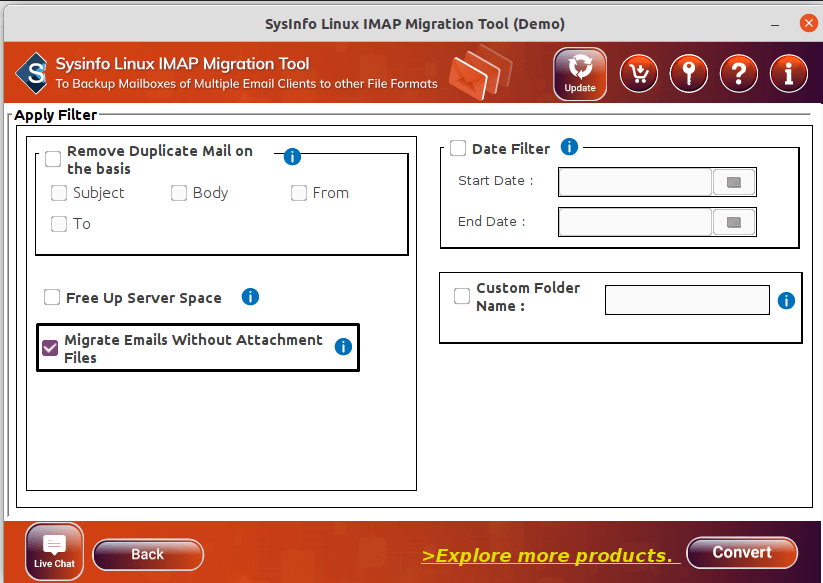The image size is (823, 583).
Task: Click the Start Date input field
Action: [x=635, y=182]
